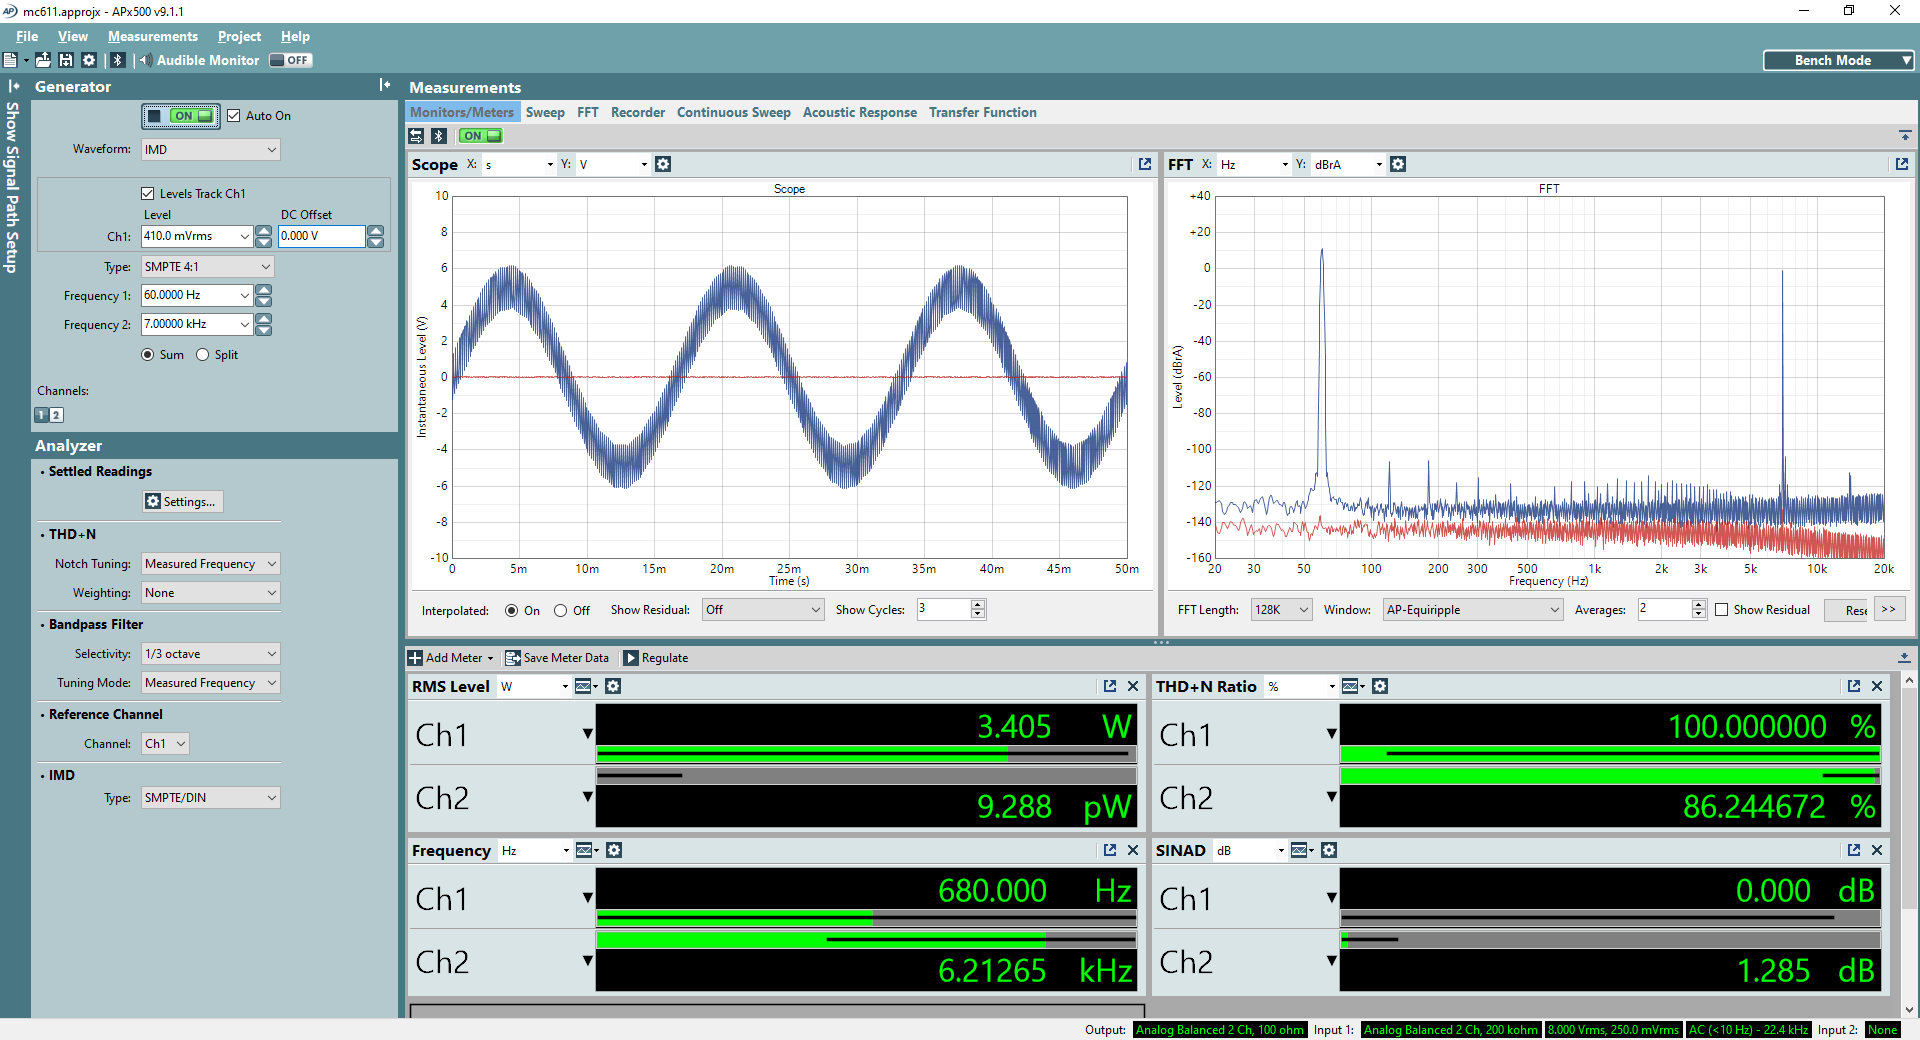The width and height of the screenshot is (1920, 1040).
Task: Click the Show Signal Path Setup arrow
Action: click(x=13, y=86)
